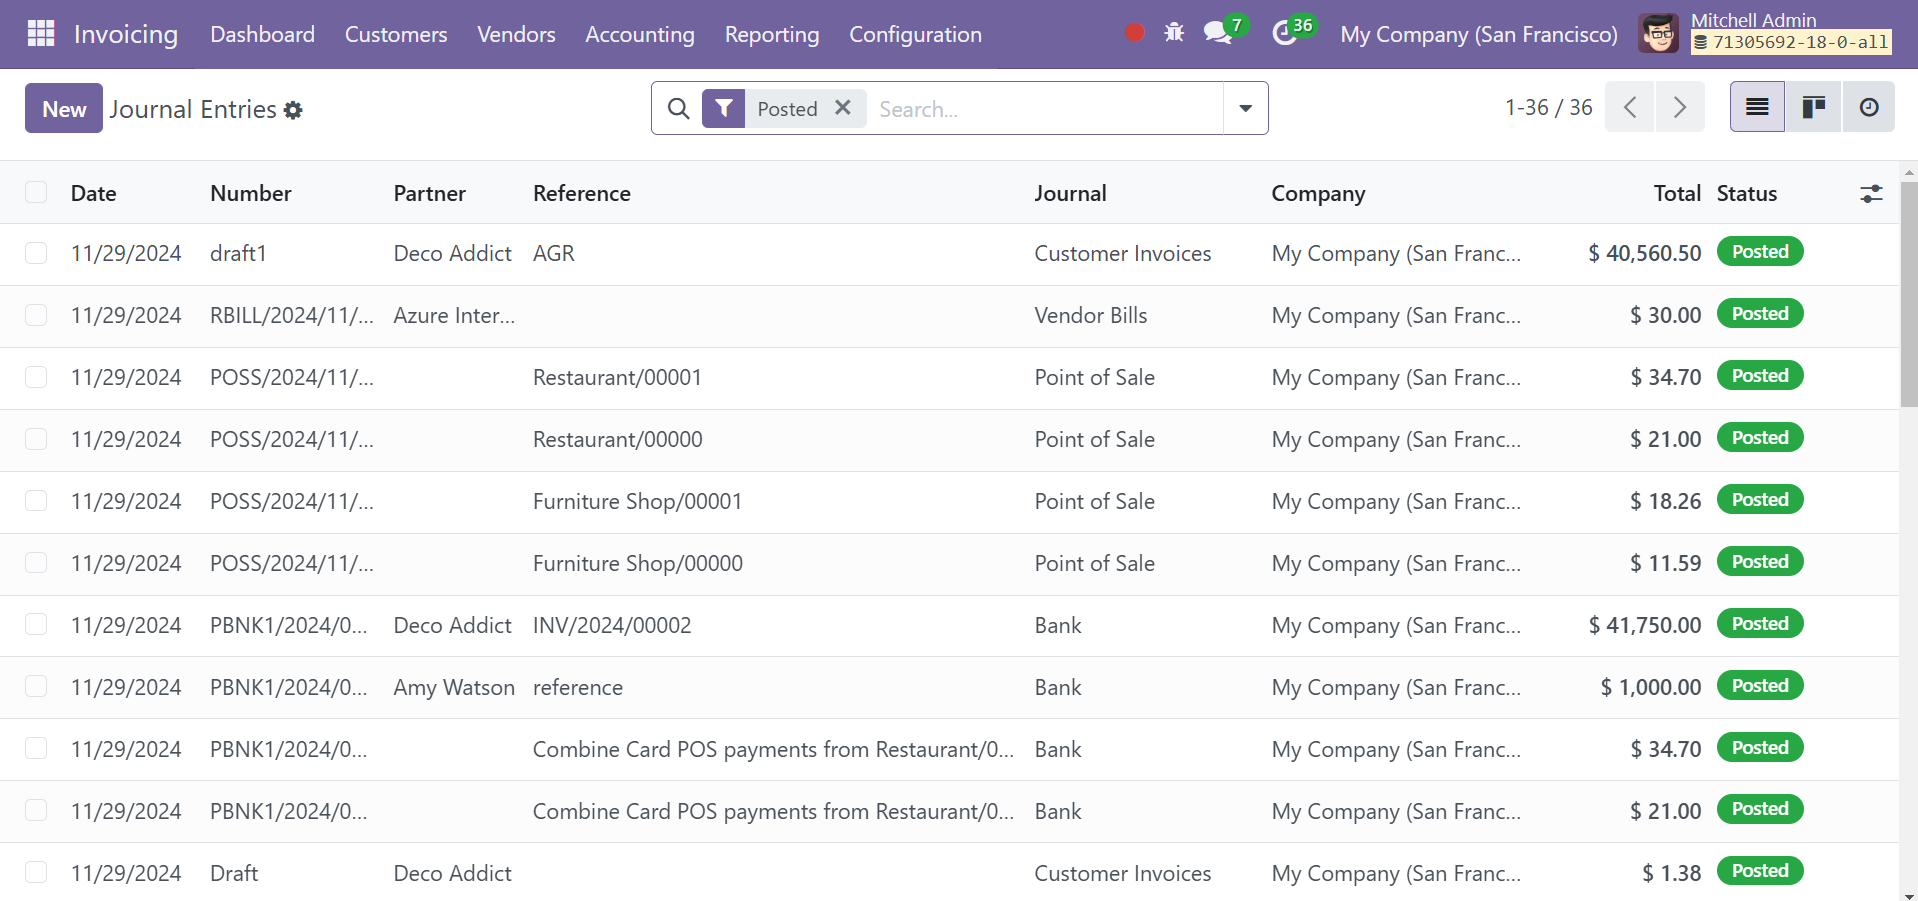Click $ 18.26 total cell
The width and height of the screenshot is (1918, 901).
pyautogui.click(x=1665, y=501)
